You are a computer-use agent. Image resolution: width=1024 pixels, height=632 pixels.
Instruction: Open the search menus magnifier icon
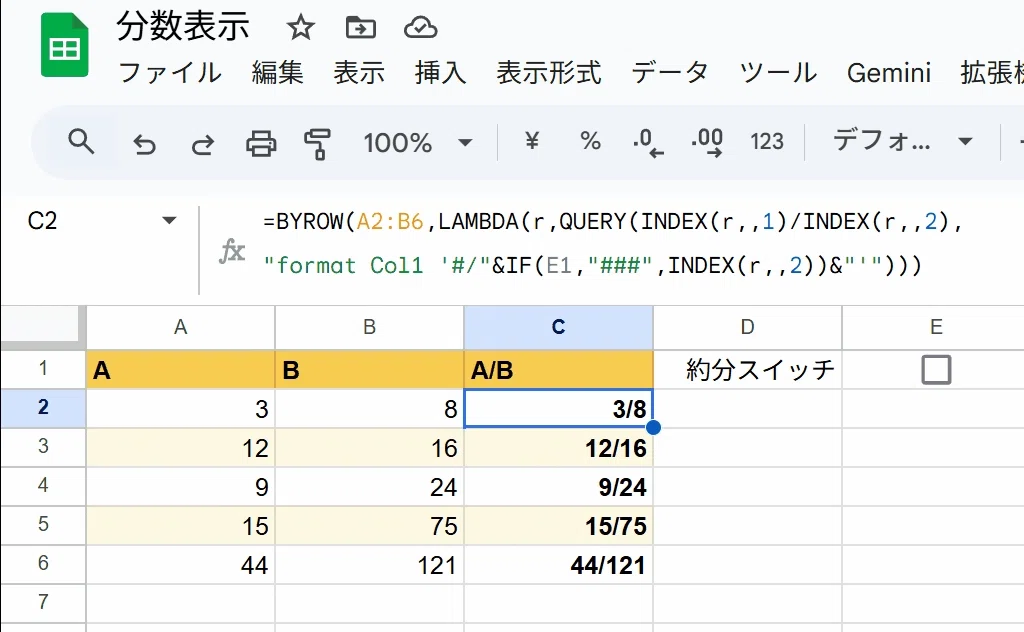(x=81, y=142)
